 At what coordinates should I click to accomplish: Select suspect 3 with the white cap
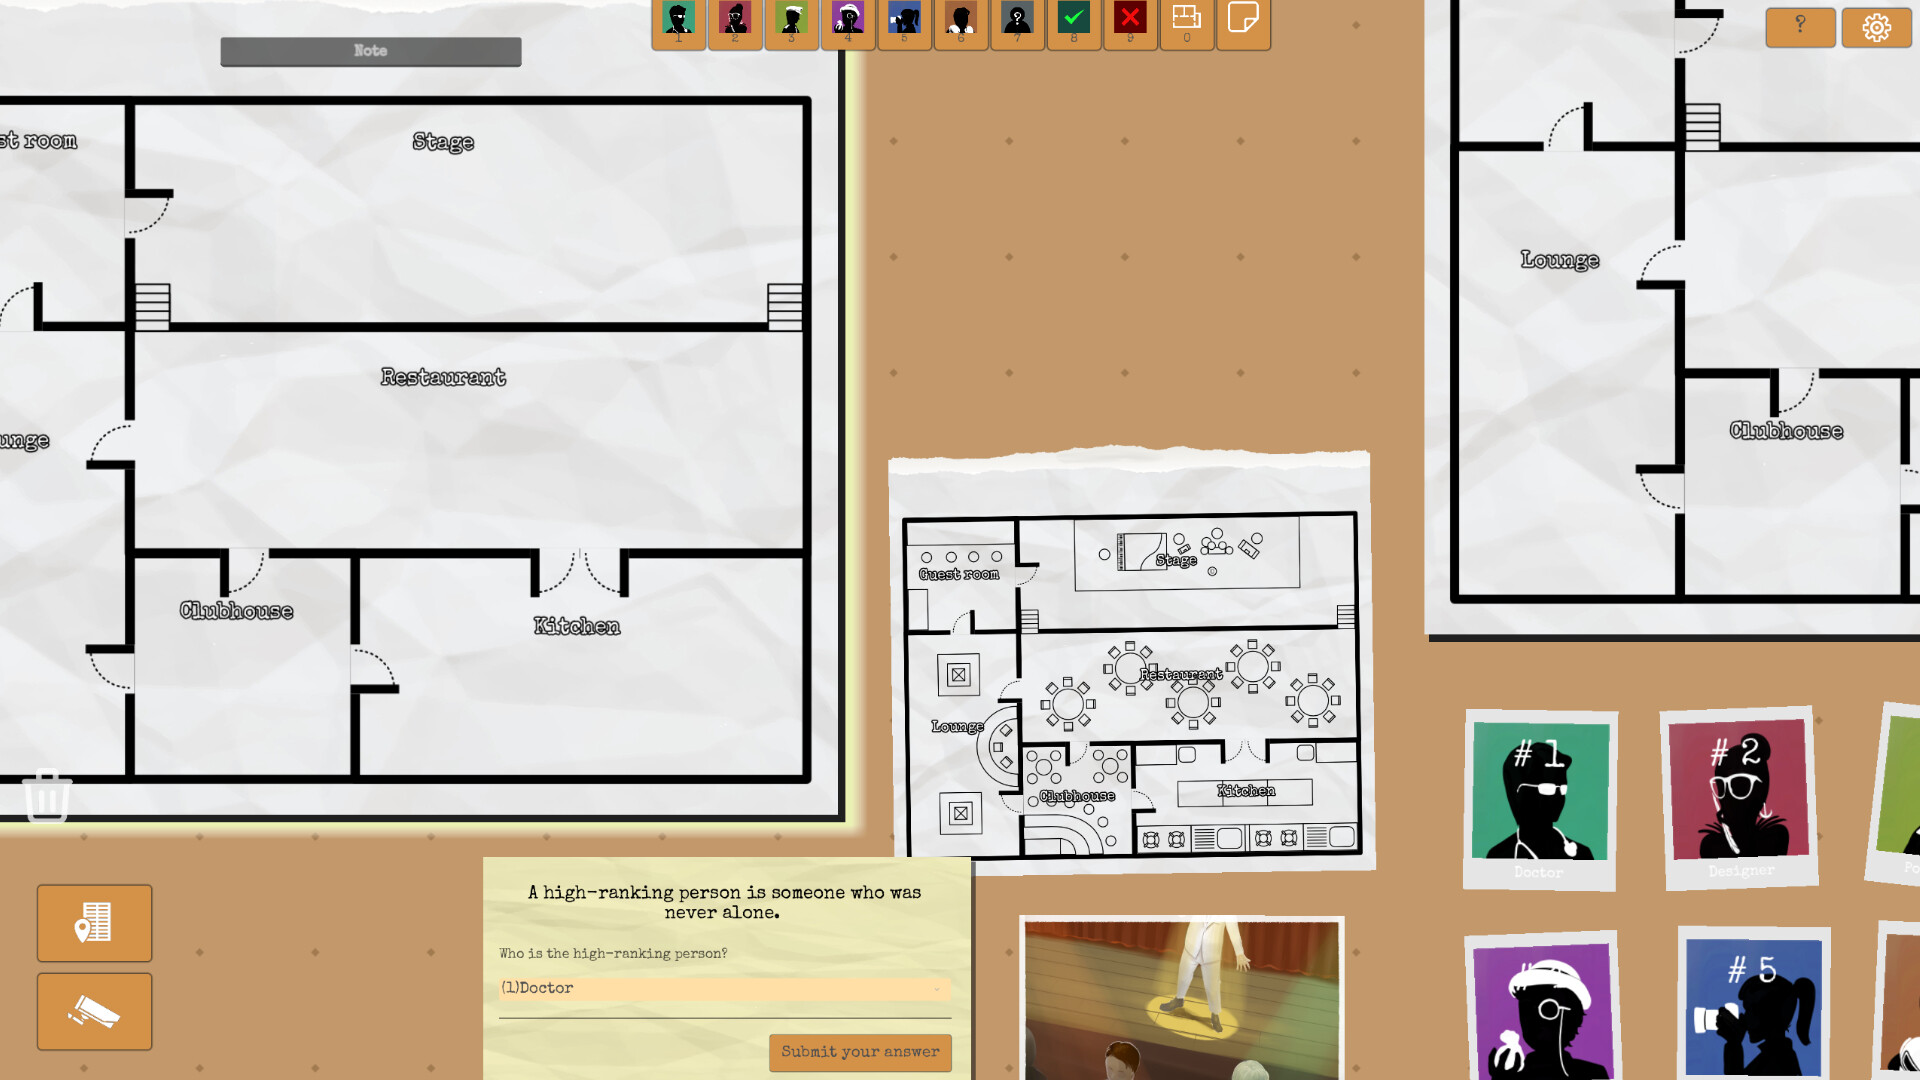coord(791,22)
